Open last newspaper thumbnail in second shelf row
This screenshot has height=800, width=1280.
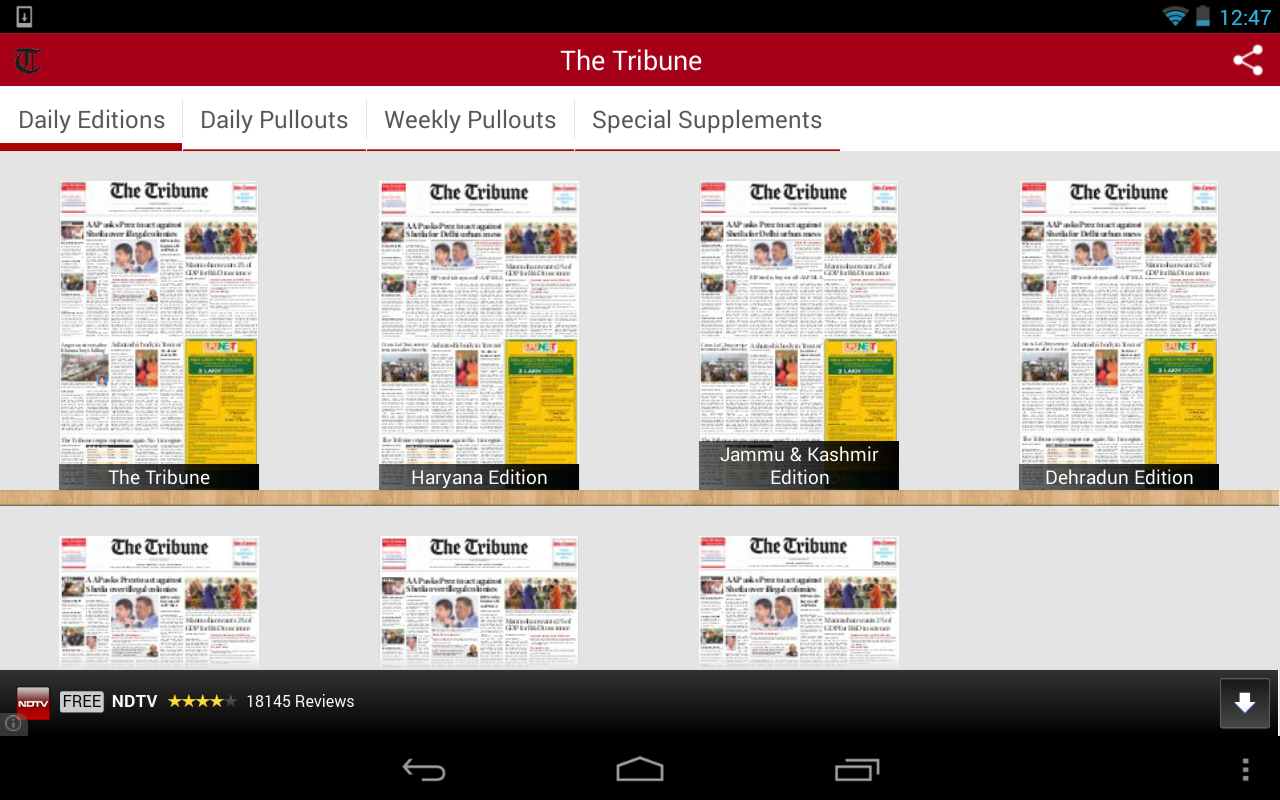point(799,602)
